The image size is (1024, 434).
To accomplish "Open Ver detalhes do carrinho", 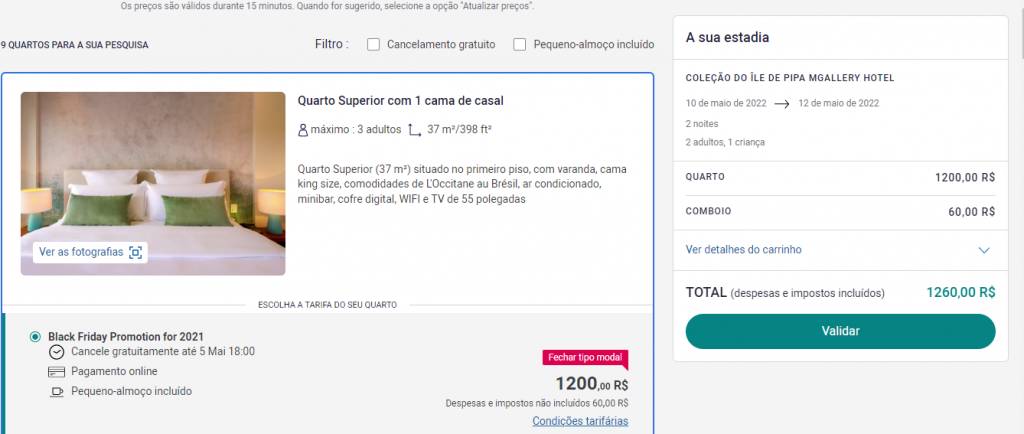I will 743,249.
